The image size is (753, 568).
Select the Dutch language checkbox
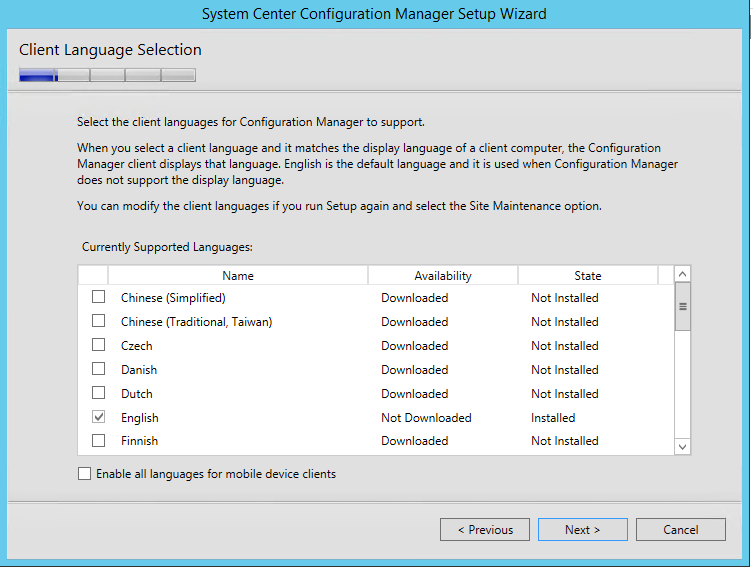click(x=98, y=393)
